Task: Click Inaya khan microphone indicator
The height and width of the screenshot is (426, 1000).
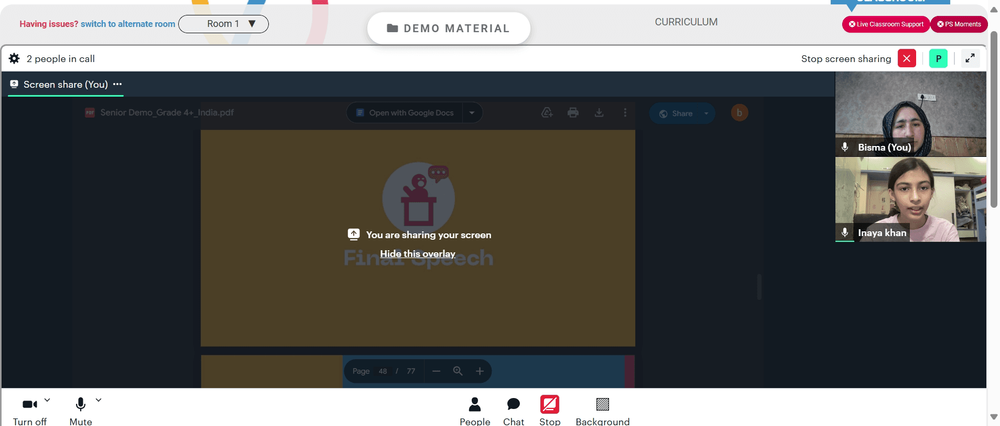Action: (845, 233)
